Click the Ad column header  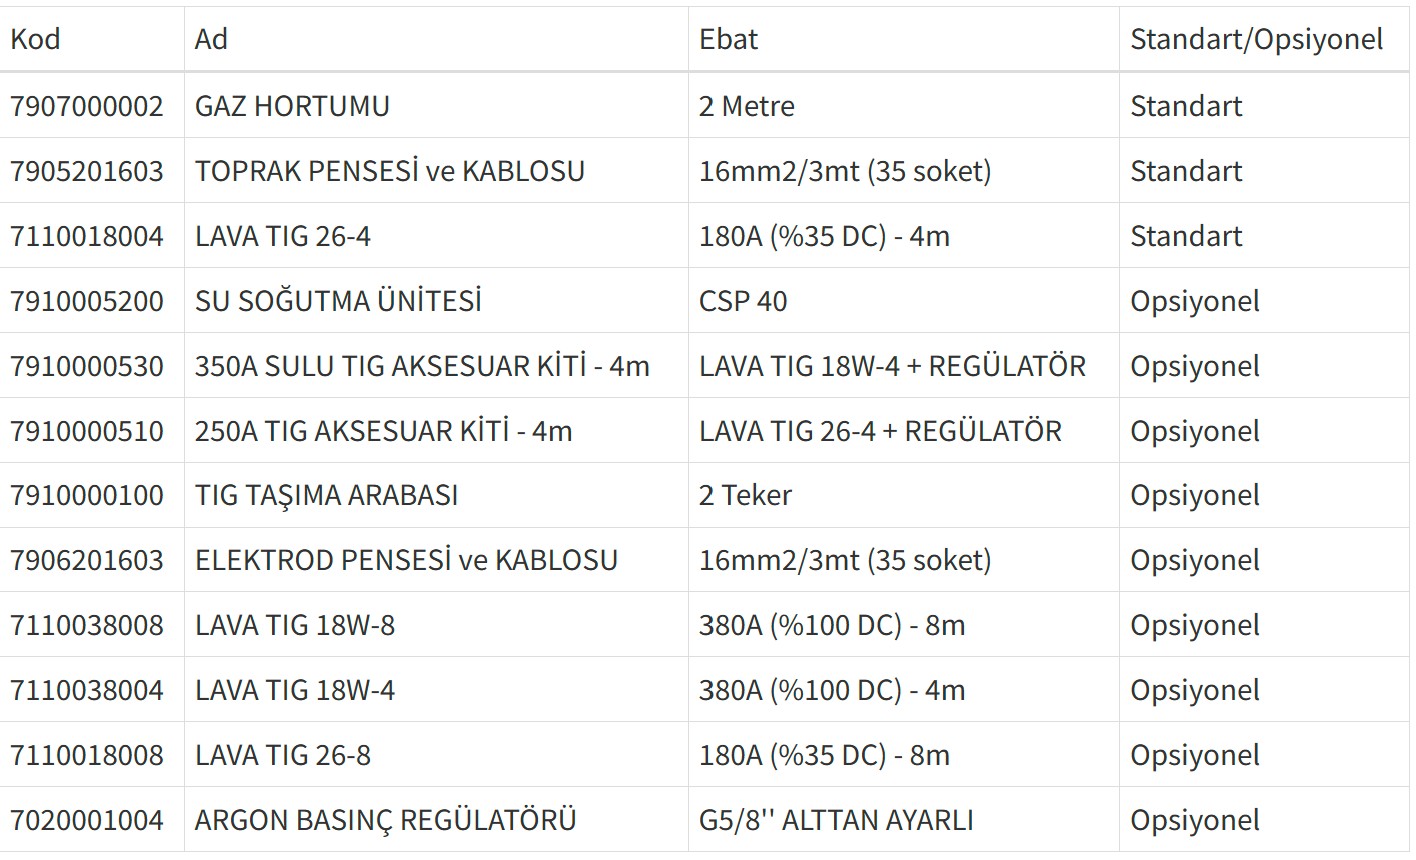tap(211, 39)
